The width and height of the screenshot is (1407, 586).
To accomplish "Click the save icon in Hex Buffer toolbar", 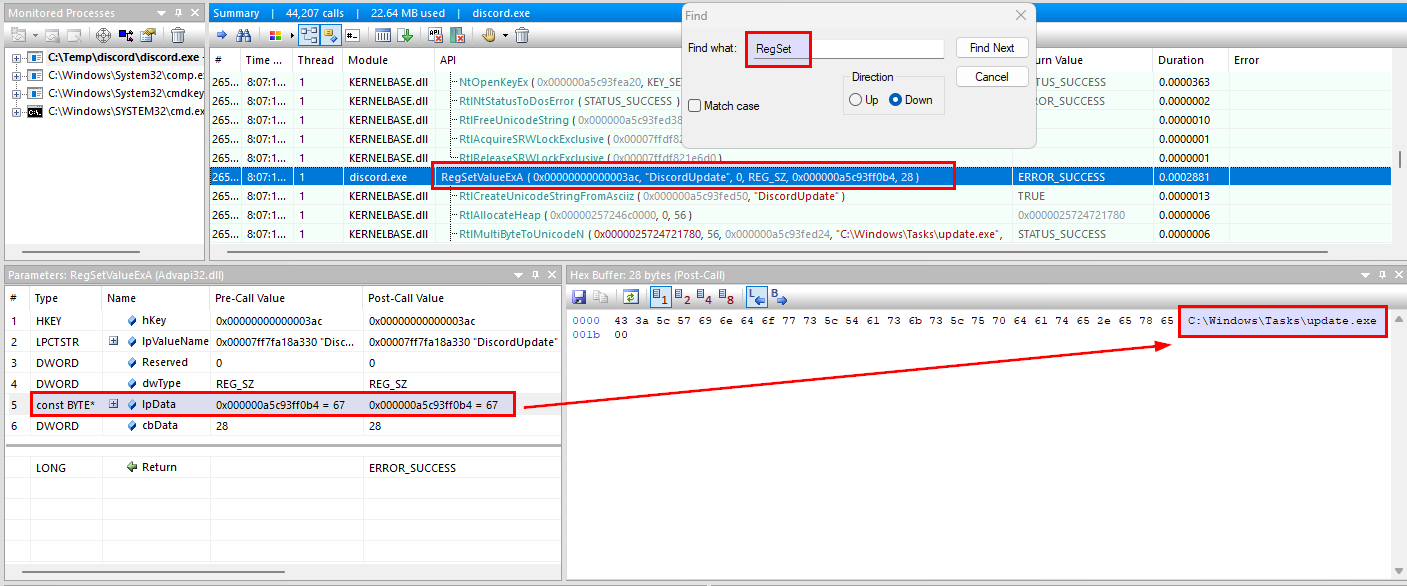I will [579, 296].
